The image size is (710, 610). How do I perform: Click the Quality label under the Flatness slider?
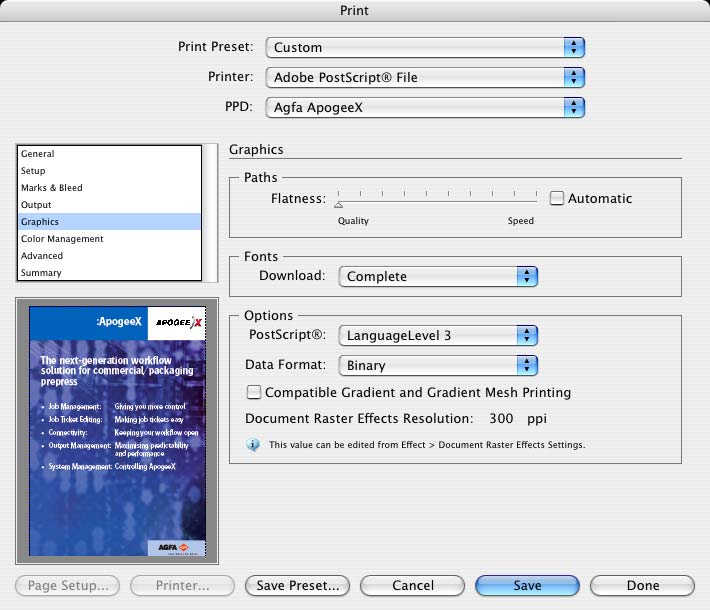coord(353,221)
